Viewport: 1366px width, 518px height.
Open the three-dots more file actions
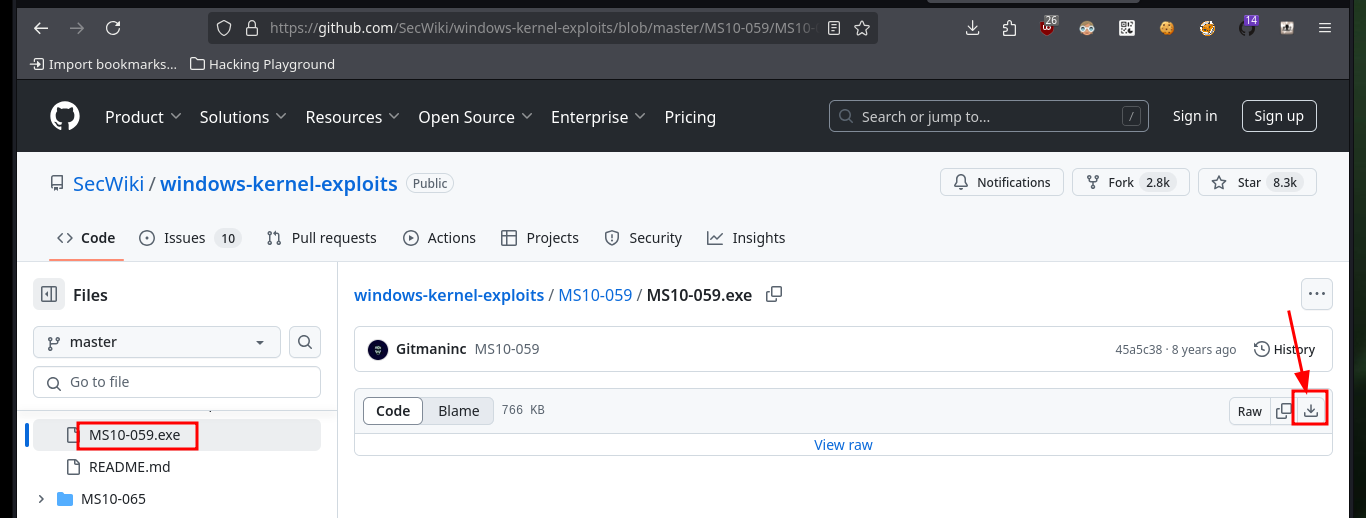click(1316, 294)
